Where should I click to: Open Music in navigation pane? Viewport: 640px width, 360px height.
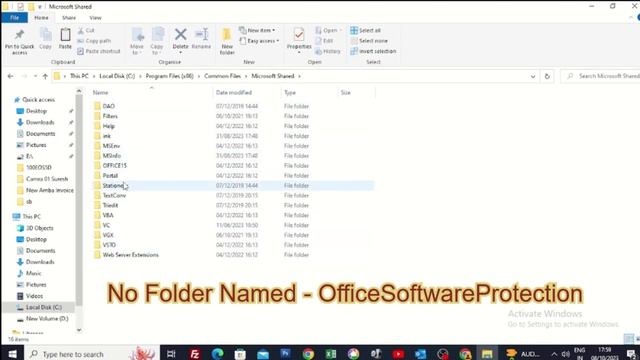33,273
